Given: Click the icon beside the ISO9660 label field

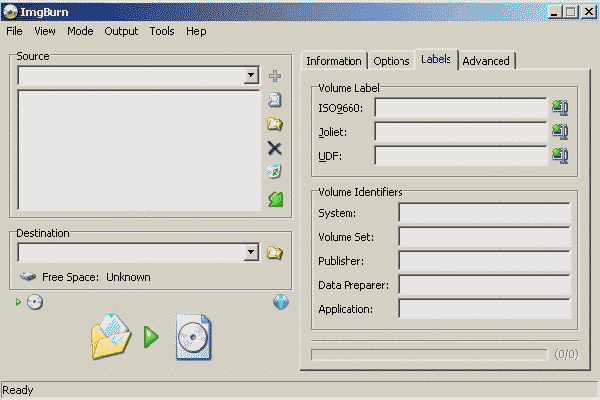Looking at the screenshot, I should (x=560, y=107).
